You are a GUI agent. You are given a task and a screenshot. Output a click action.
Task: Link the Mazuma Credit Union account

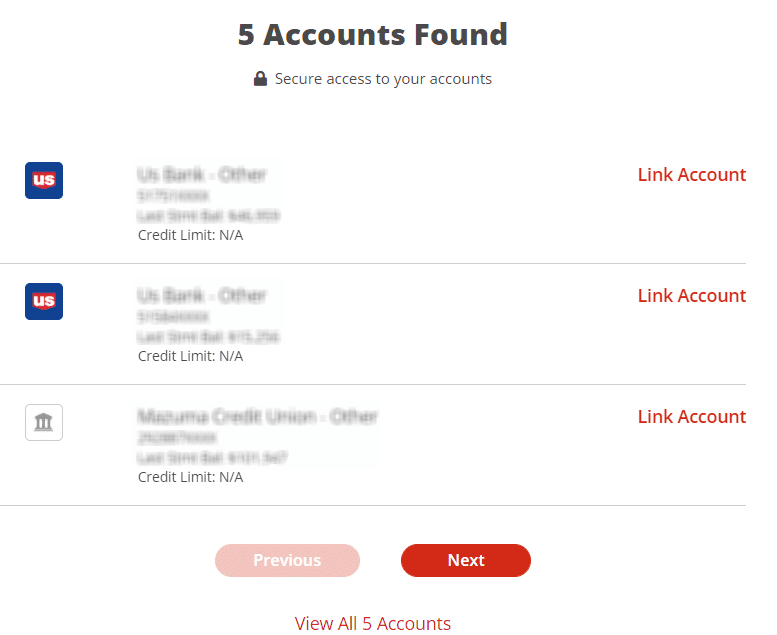(x=691, y=417)
